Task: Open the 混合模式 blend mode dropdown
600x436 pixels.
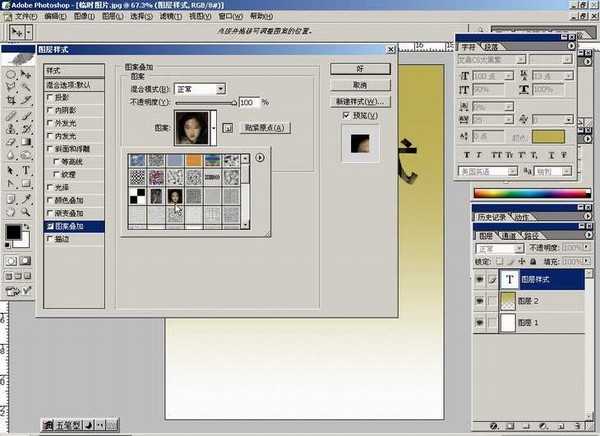Action: coord(199,89)
